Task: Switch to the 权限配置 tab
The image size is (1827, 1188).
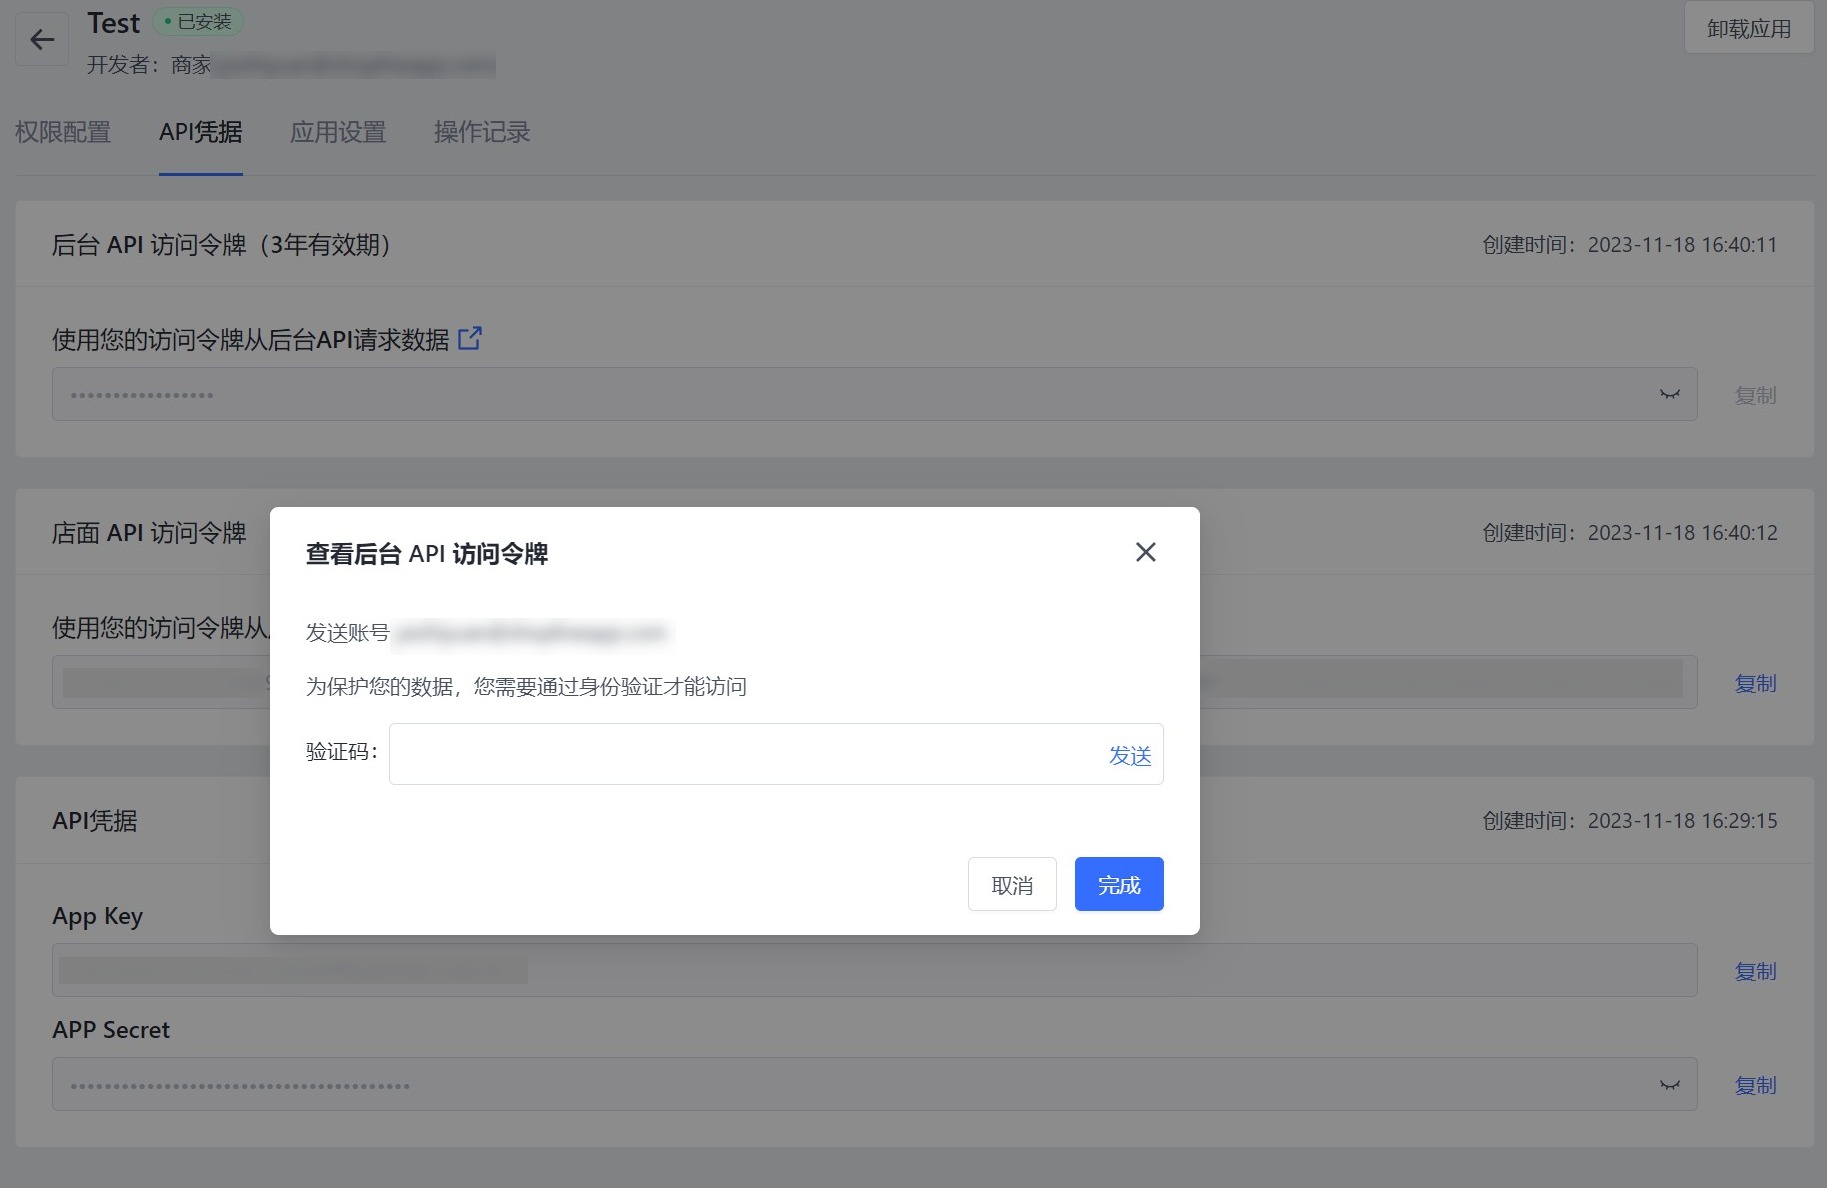Action: [63, 132]
